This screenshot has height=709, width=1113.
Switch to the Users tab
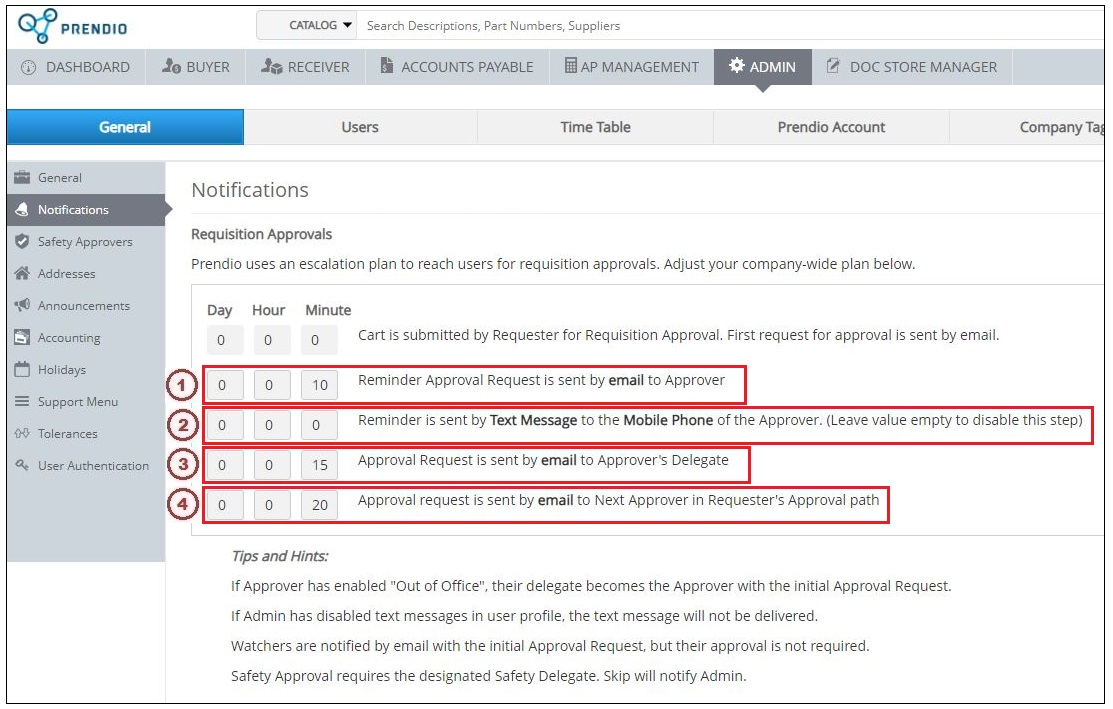coord(359,127)
